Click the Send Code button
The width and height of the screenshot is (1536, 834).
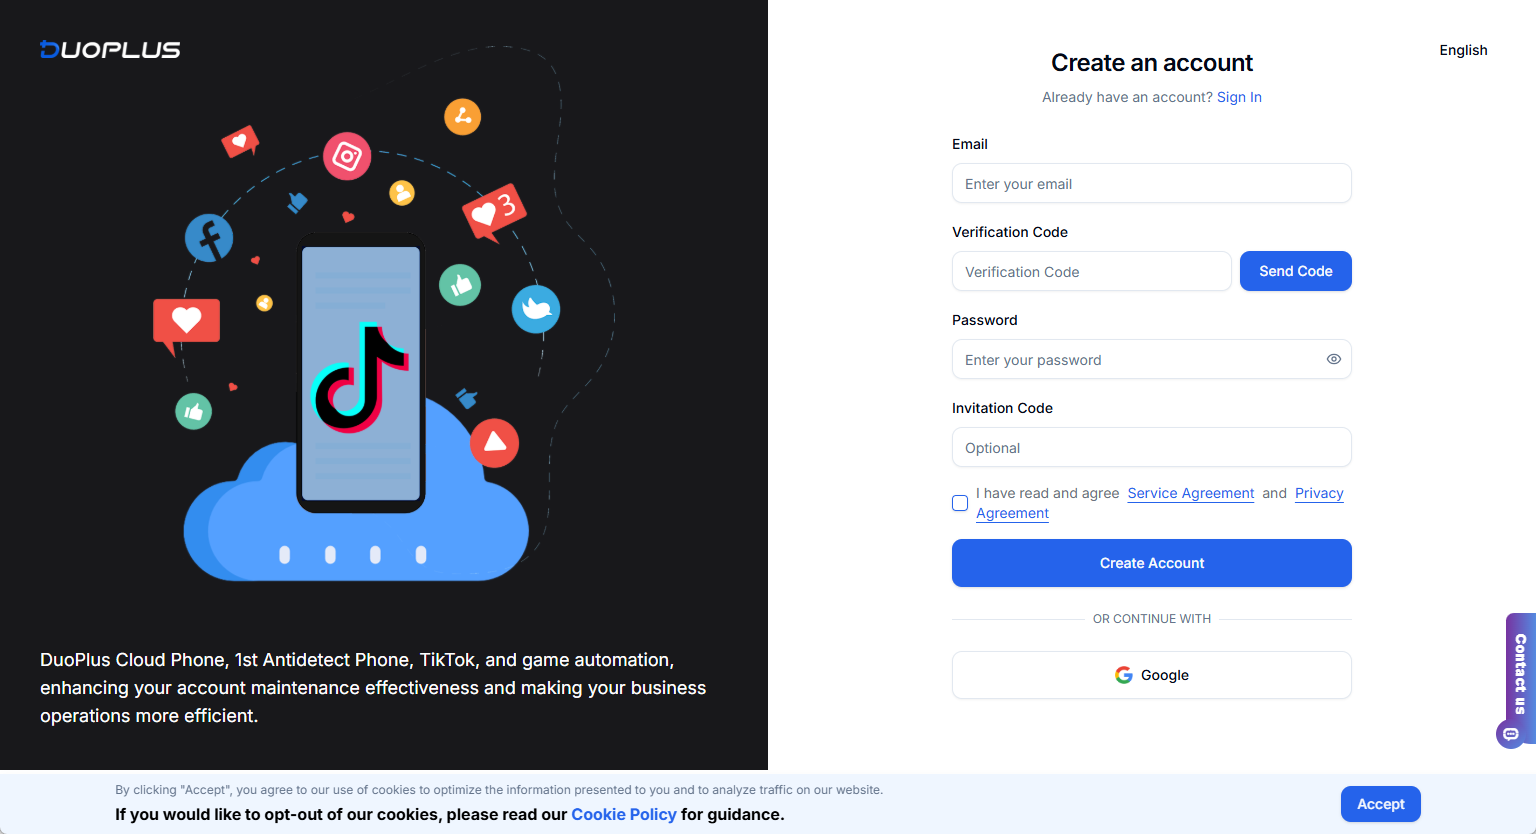pos(1295,271)
